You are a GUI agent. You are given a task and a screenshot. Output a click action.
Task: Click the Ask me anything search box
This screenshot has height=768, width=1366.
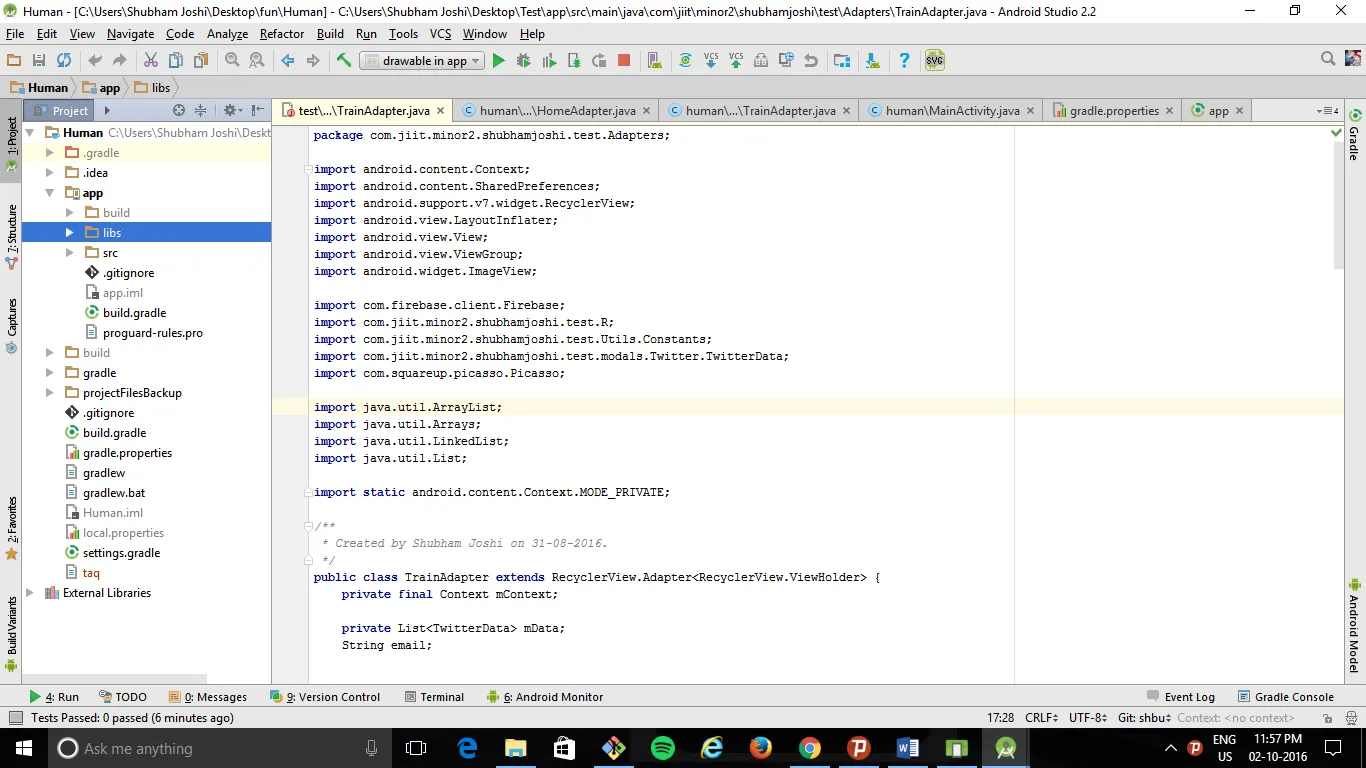tap(220, 748)
